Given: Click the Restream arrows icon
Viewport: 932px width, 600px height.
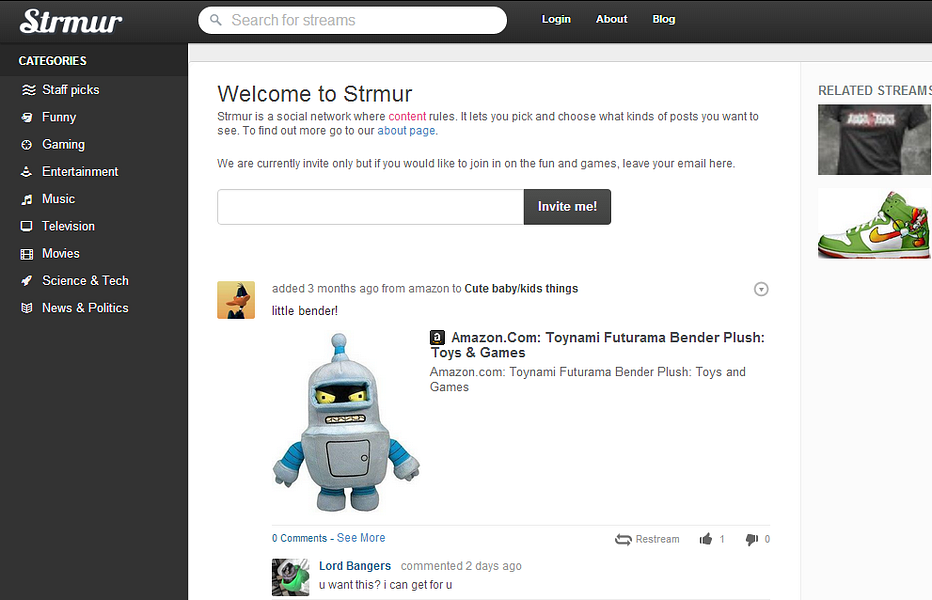Looking at the screenshot, I should pyautogui.click(x=623, y=539).
